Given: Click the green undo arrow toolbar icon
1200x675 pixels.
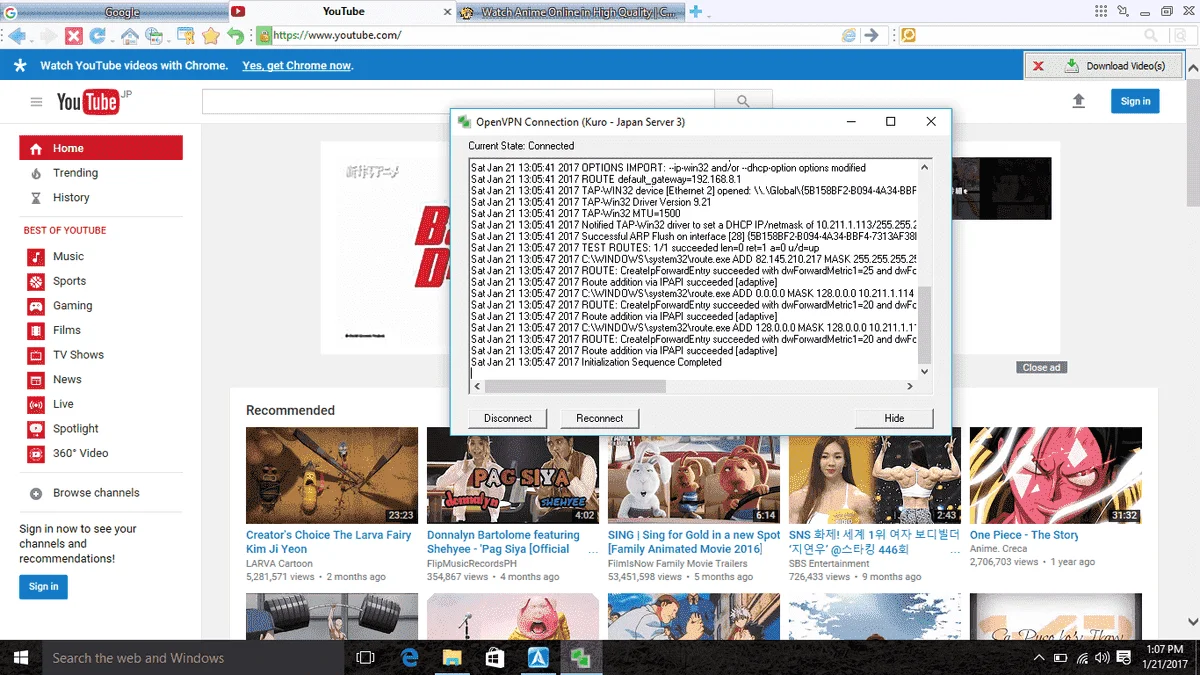Looking at the screenshot, I should coord(235,36).
